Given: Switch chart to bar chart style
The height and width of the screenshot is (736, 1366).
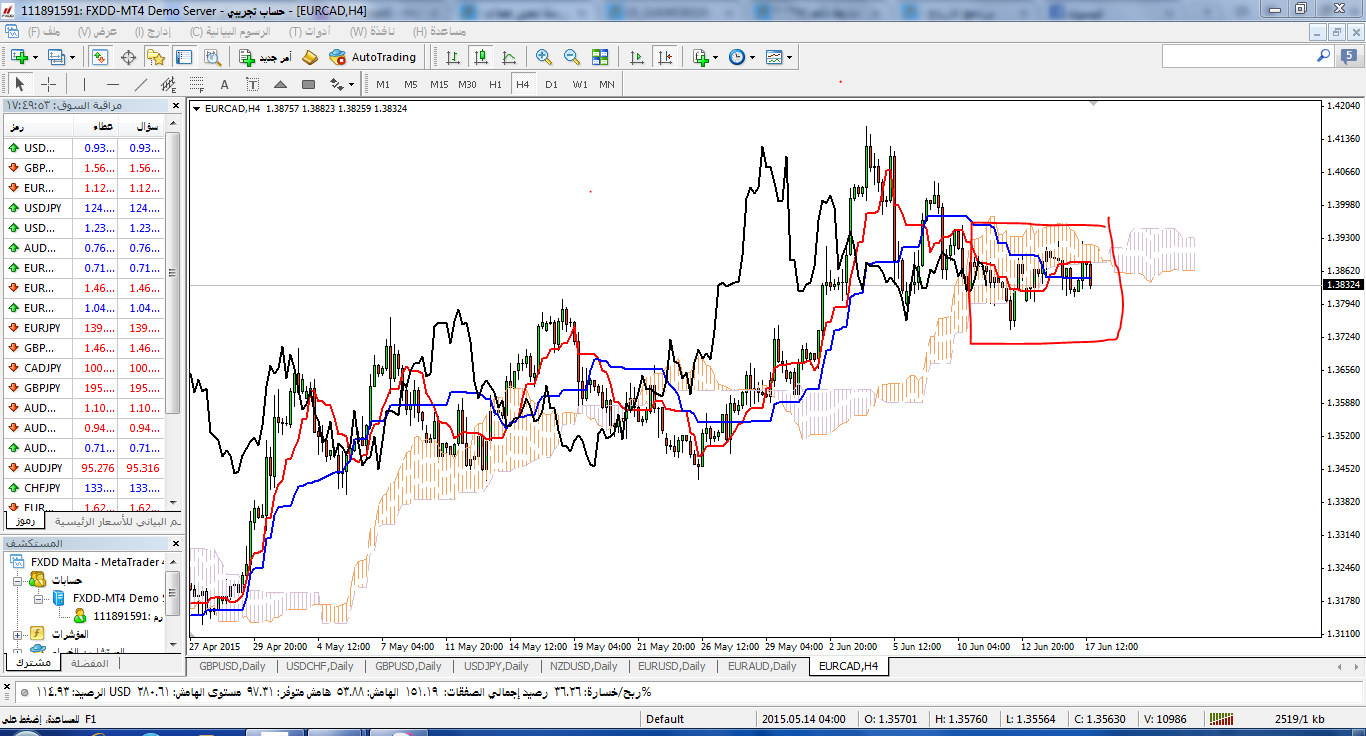Looking at the screenshot, I should [x=454, y=57].
